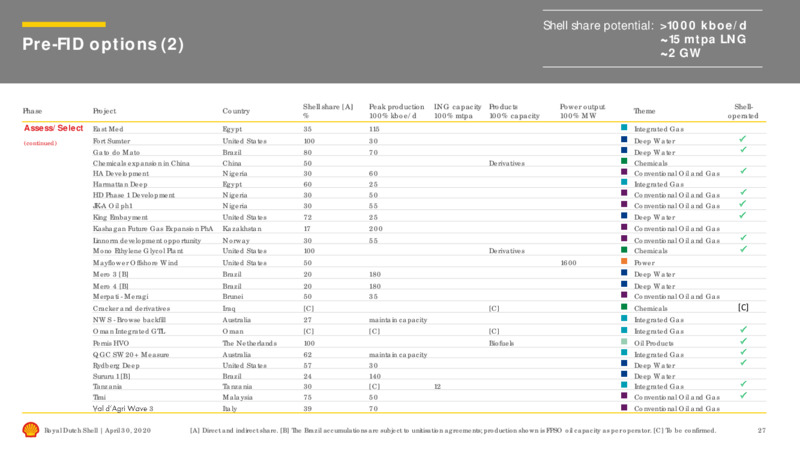Click the 'Shell-operated' column header
The image size is (800, 450).
743,111
